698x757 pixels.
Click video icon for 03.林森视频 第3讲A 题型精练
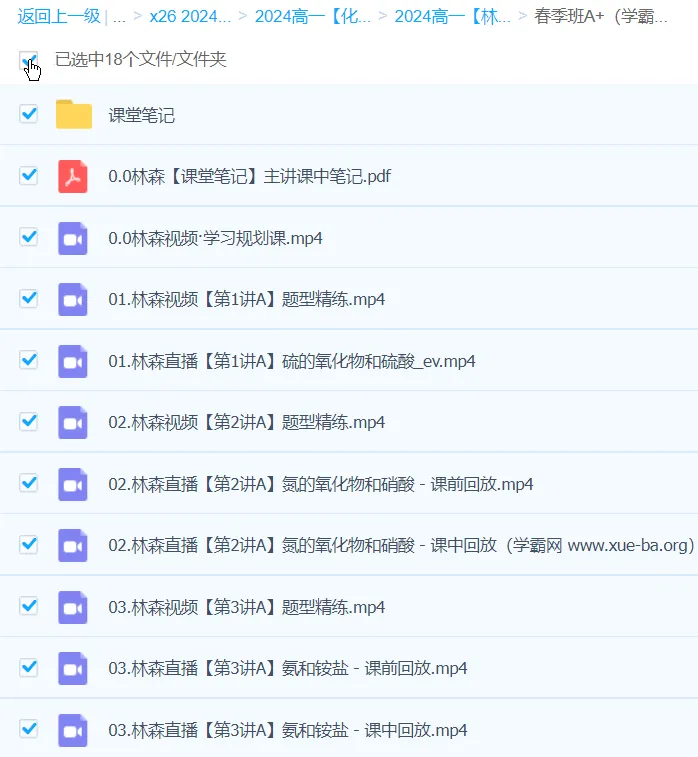73,607
